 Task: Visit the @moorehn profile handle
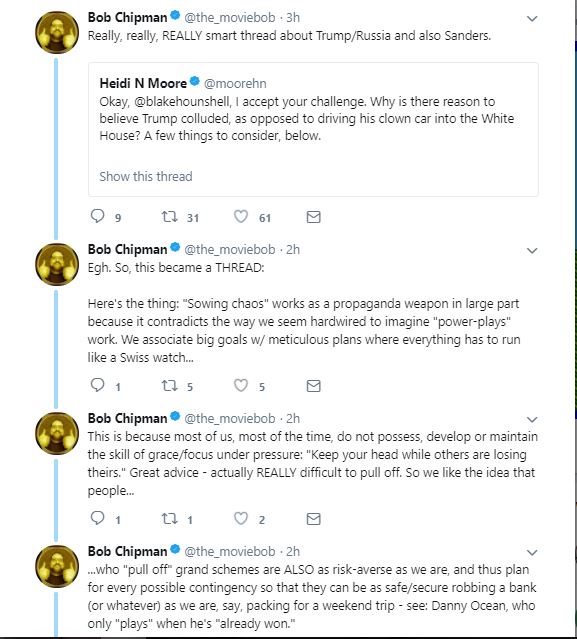click(235, 84)
